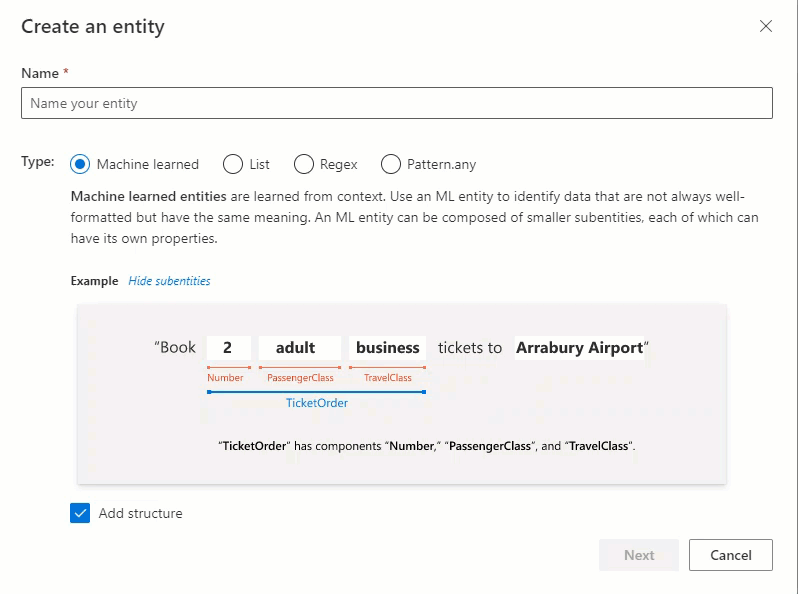Click the PassengerClass subentity label
Image resolution: width=798 pixels, height=594 pixels.
tap(300, 378)
